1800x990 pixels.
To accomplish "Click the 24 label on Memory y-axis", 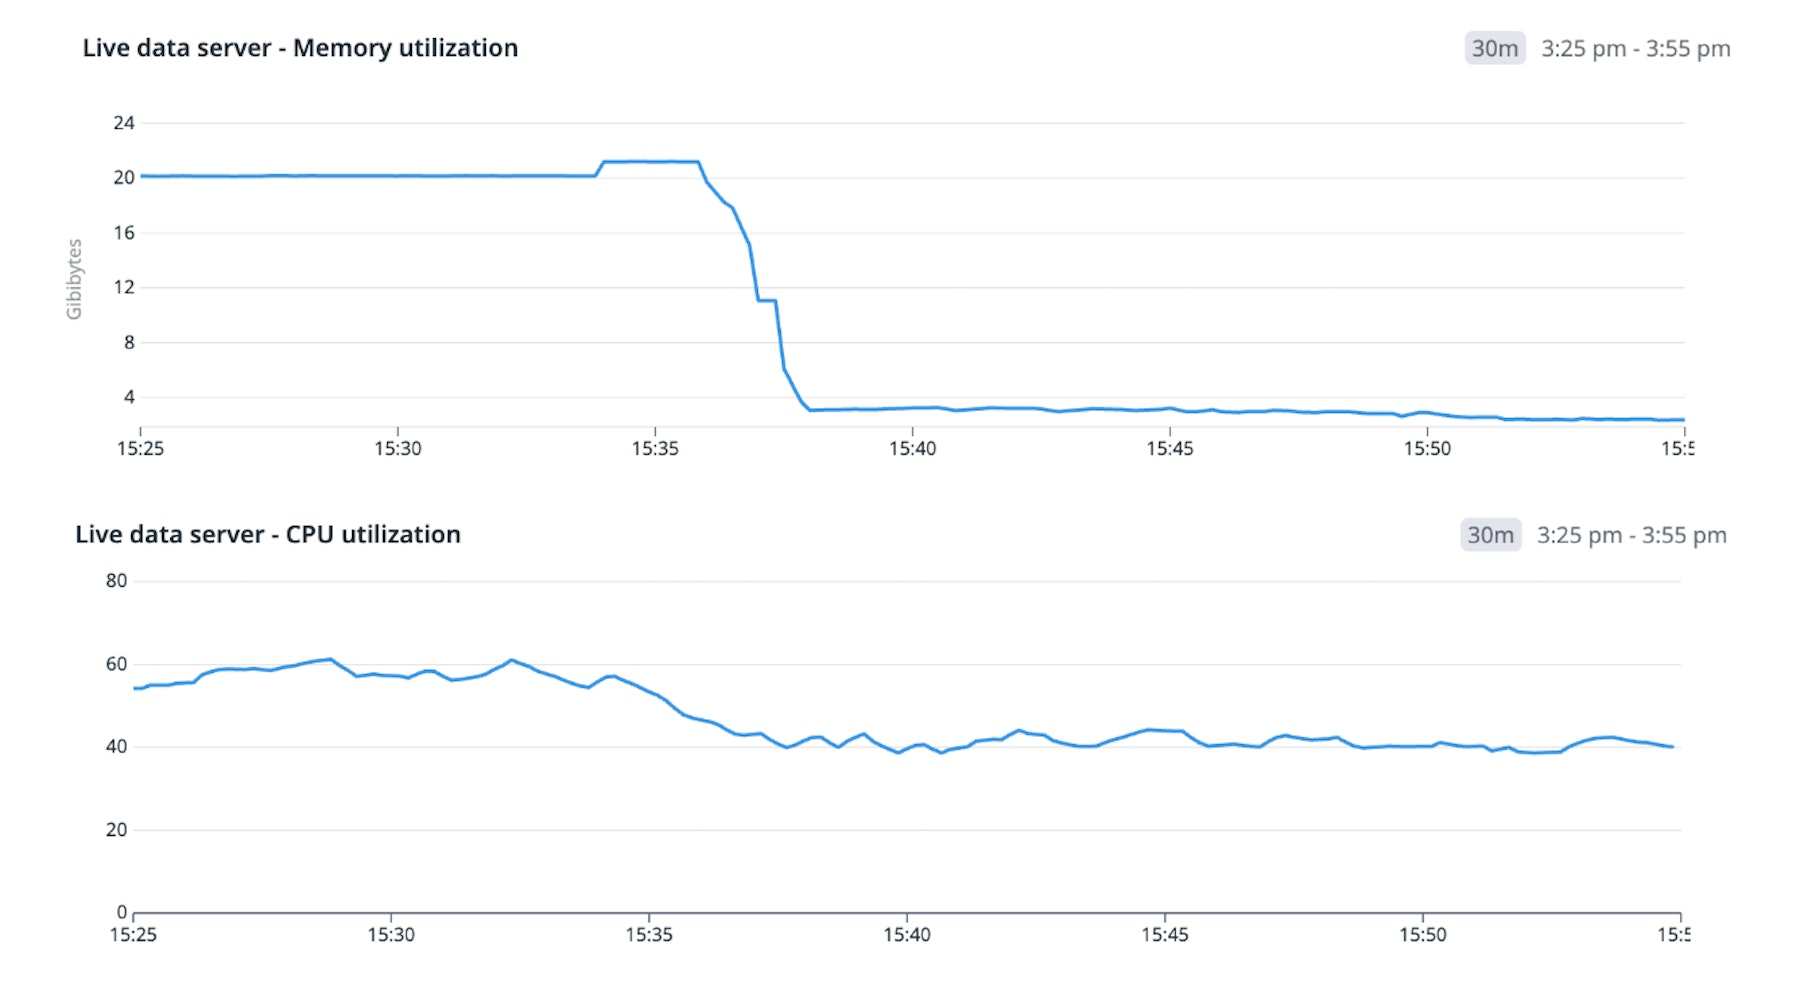I will pos(124,123).
